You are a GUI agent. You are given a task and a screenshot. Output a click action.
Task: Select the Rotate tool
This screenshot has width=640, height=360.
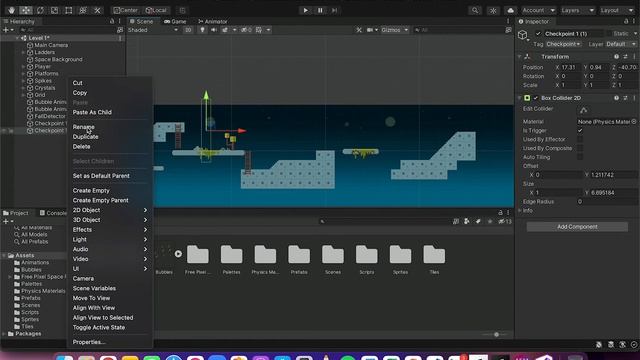click(40, 10)
